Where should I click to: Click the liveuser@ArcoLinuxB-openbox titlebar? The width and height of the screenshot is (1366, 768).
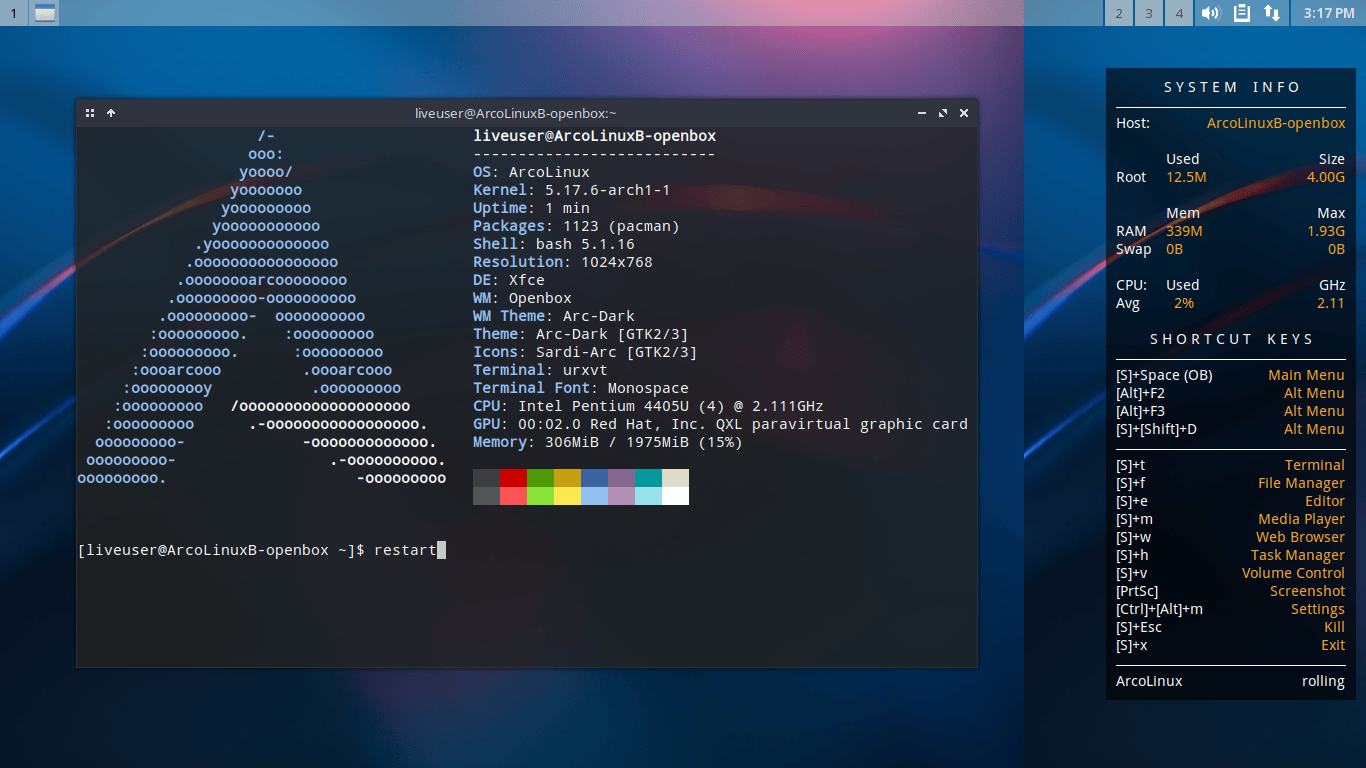pyautogui.click(x=515, y=113)
